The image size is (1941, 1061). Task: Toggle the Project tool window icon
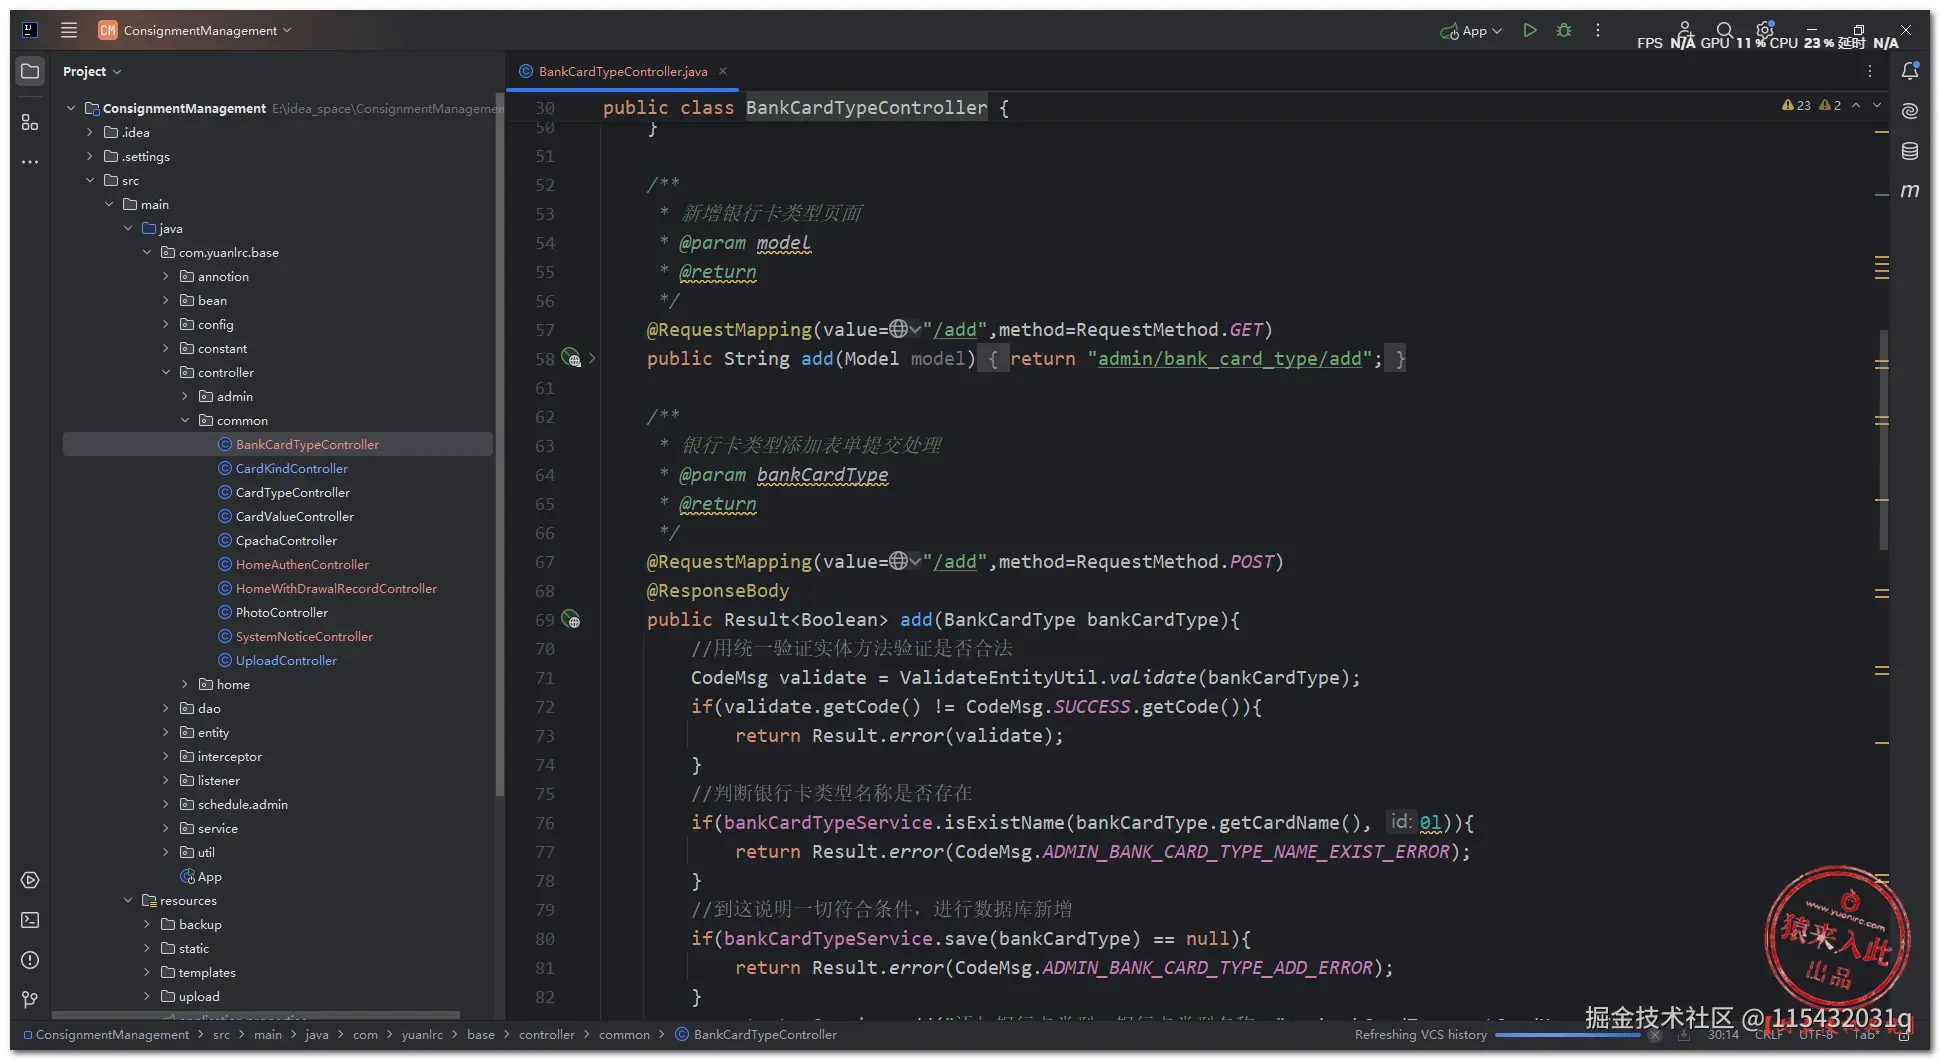tap(30, 71)
